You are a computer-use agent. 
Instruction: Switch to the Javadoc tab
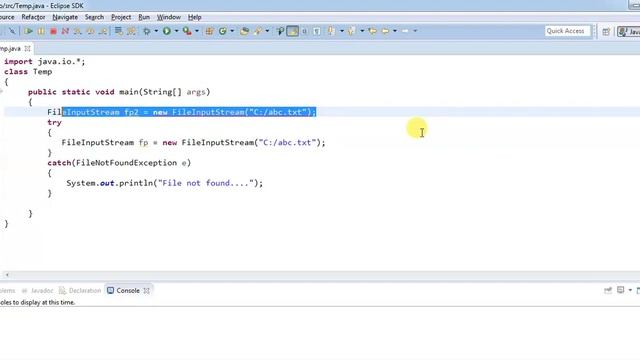click(x=38, y=291)
